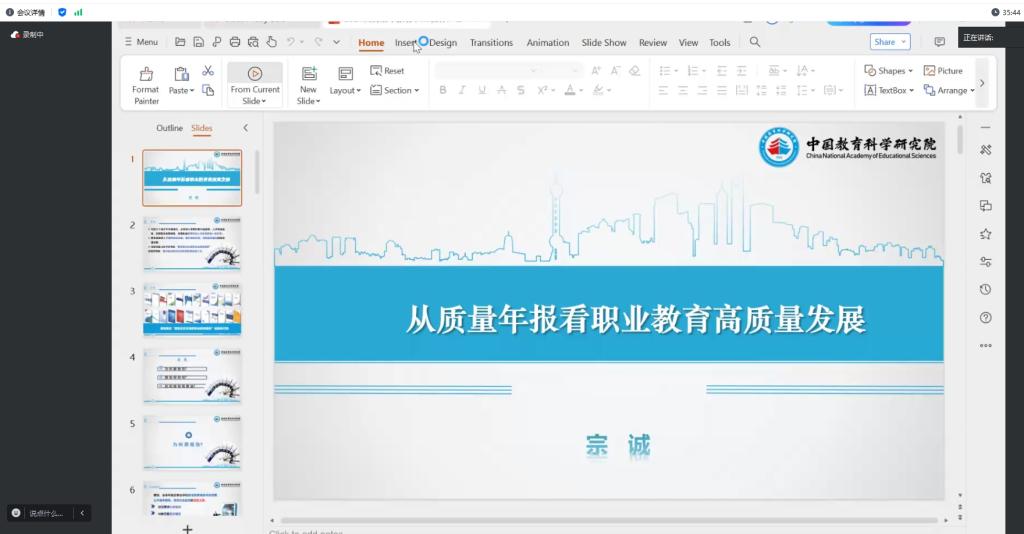The height and width of the screenshot is (534, 1024).
Task: Open the Outline pane tab
Action: click(x=169, y=128)
